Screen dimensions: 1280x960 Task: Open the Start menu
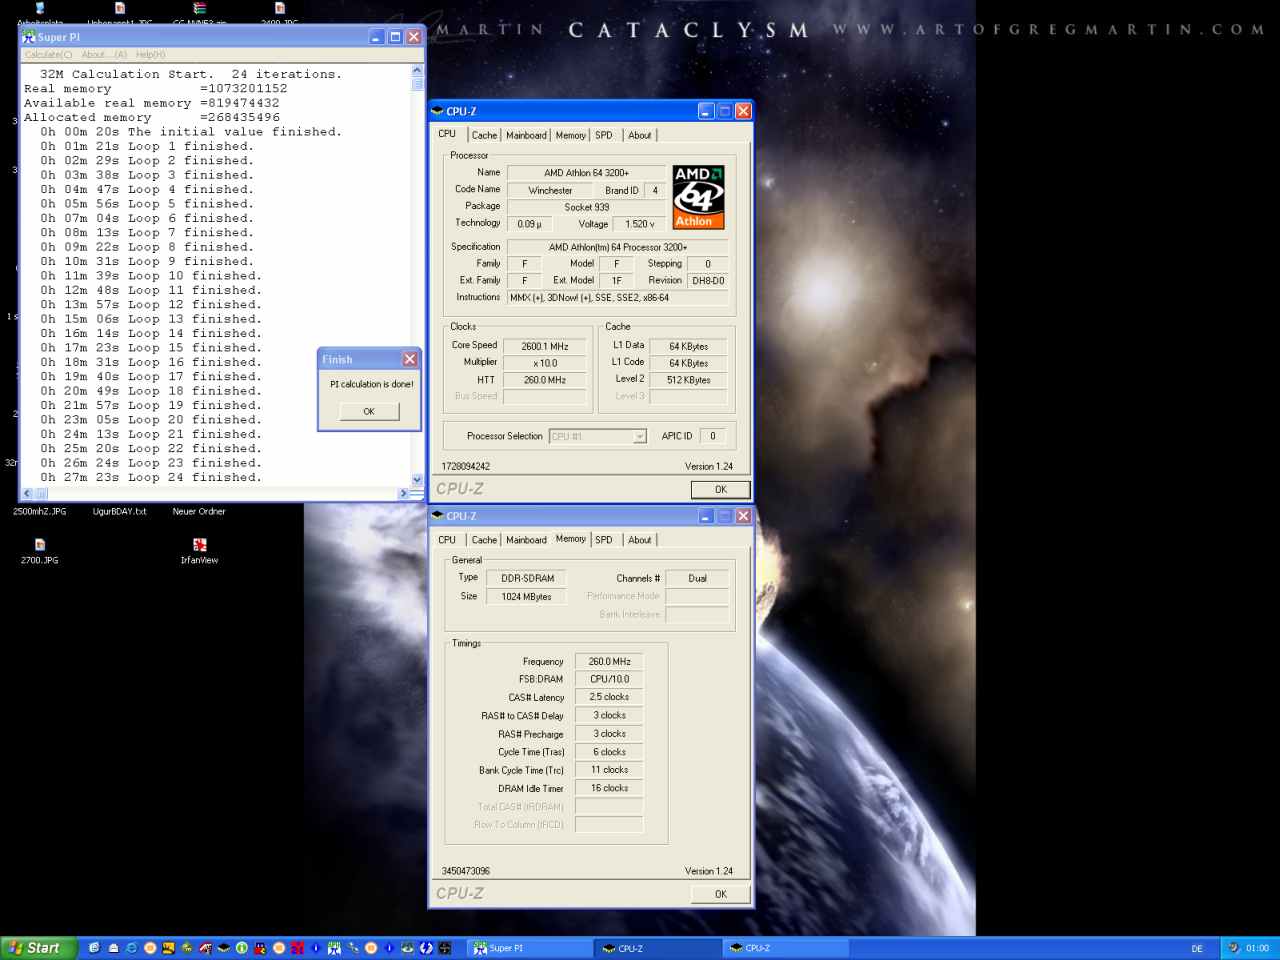pyautogui.click(x=39, y=948)
